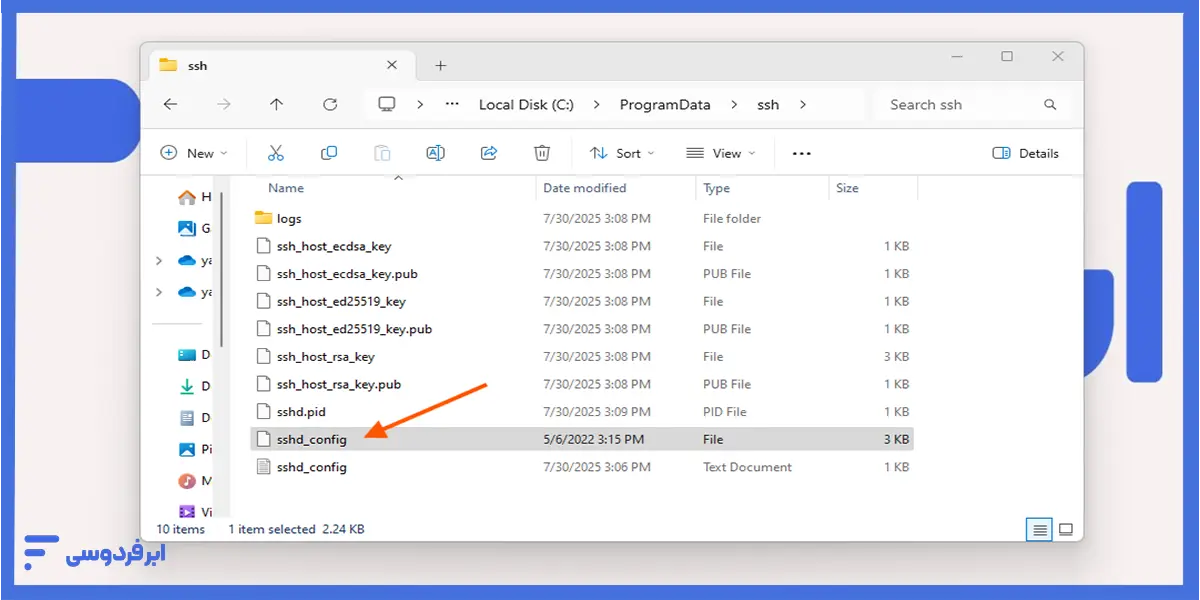Click the search magnifier icon
Image resolution: width=1200 pixels, height=600 pixels.
[1050, 104]
